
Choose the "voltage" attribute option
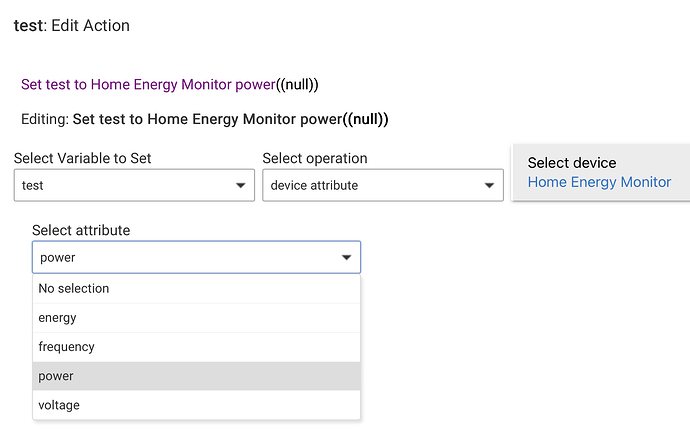point(59,405)
